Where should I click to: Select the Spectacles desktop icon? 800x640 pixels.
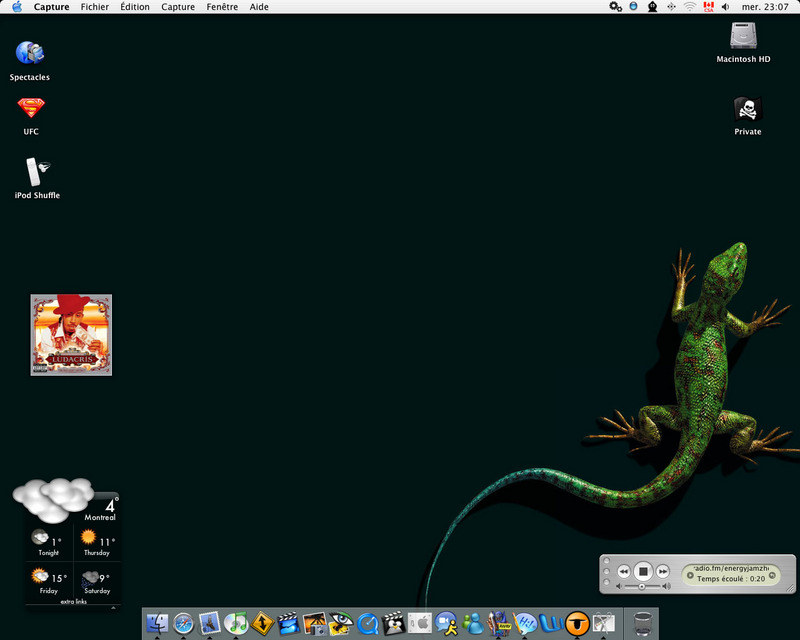pyautogui.click(x=30, y=53)
